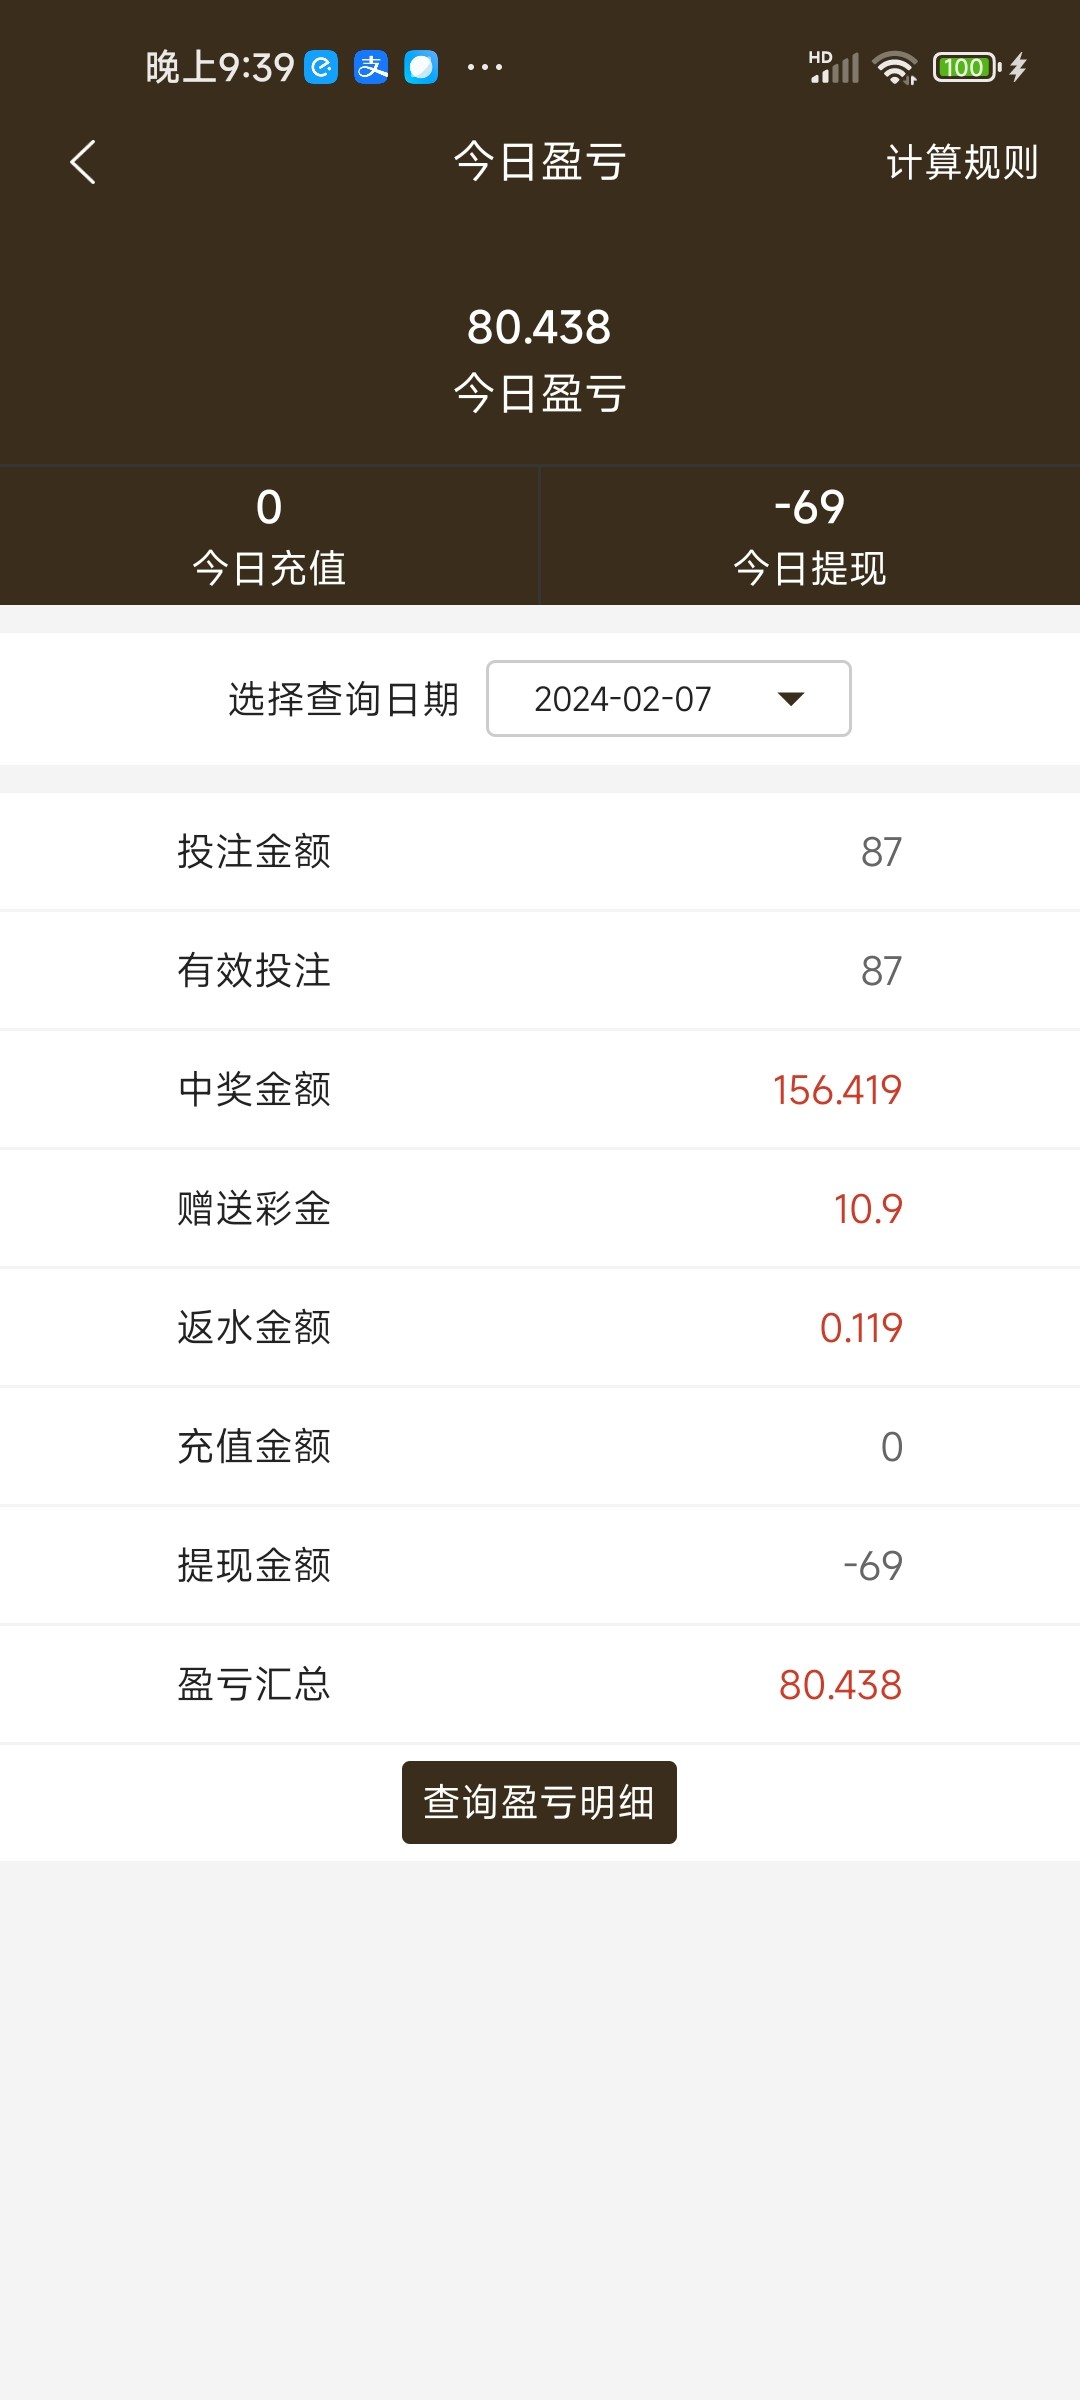Tap the three-dot notification overflow icon
This screenshot has width=1080, height=2400.
[x=485, y=67]
